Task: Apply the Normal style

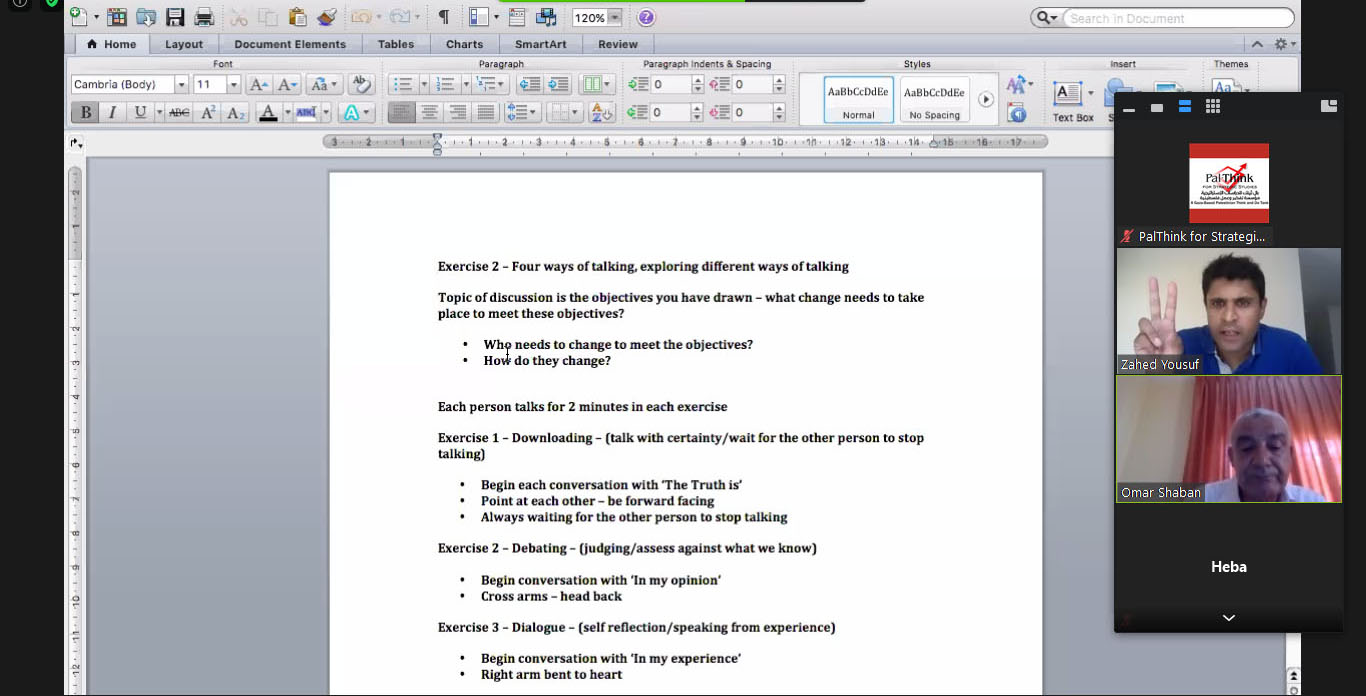Action: pyautogui.click(x=858, y=100)
